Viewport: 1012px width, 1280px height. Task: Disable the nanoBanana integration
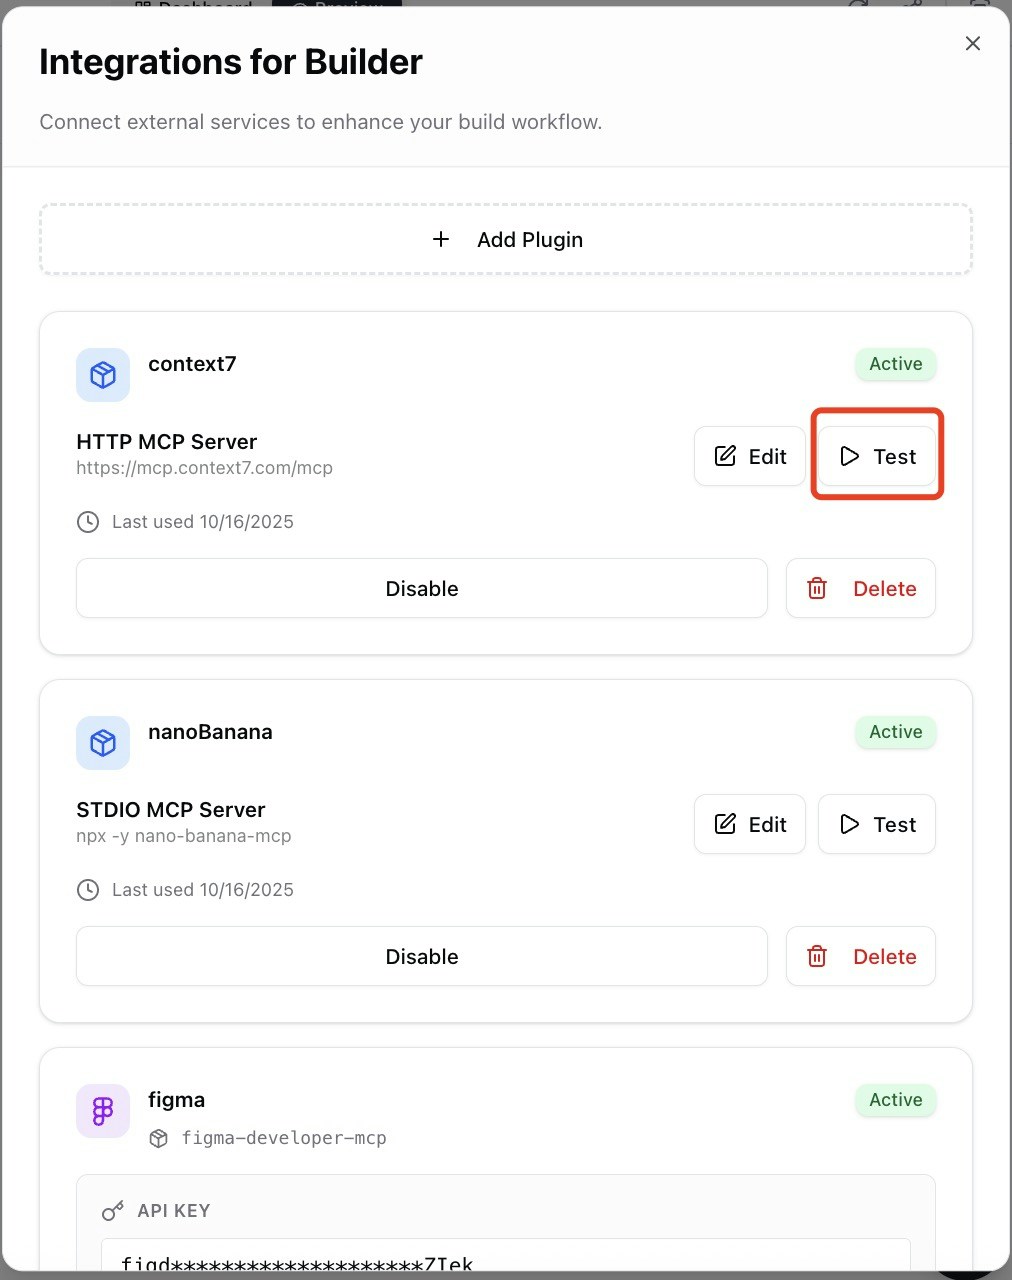point(421,956)
